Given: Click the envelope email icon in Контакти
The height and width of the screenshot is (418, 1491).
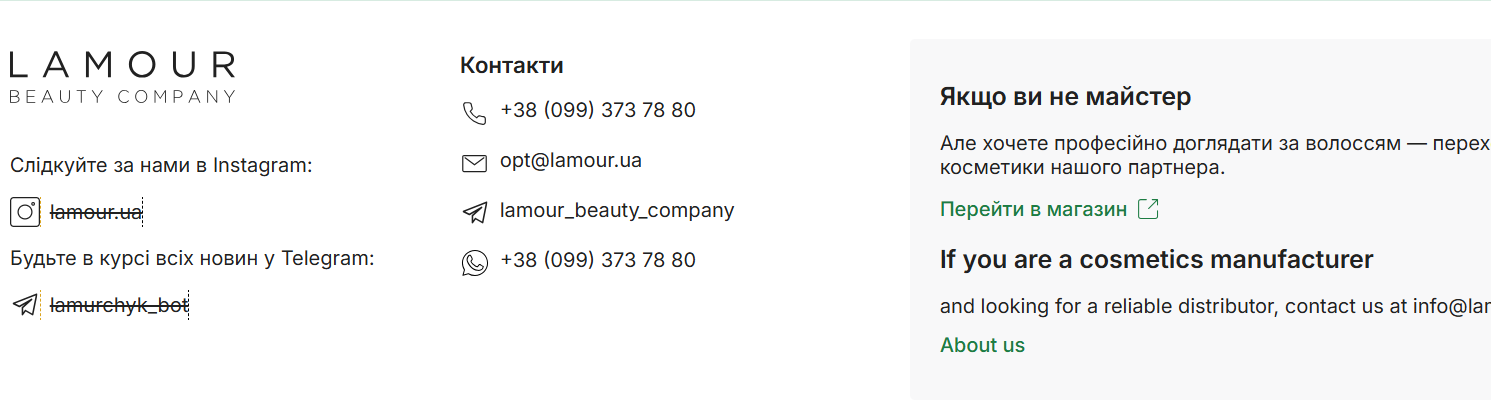Looking at the screenshot, I should click(x=474, y=163).
